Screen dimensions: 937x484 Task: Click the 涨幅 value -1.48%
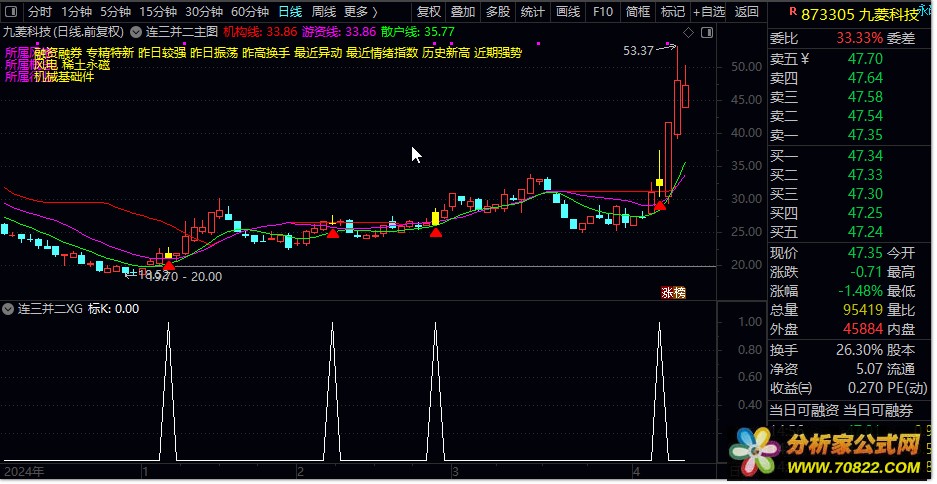tap(860, 292)
